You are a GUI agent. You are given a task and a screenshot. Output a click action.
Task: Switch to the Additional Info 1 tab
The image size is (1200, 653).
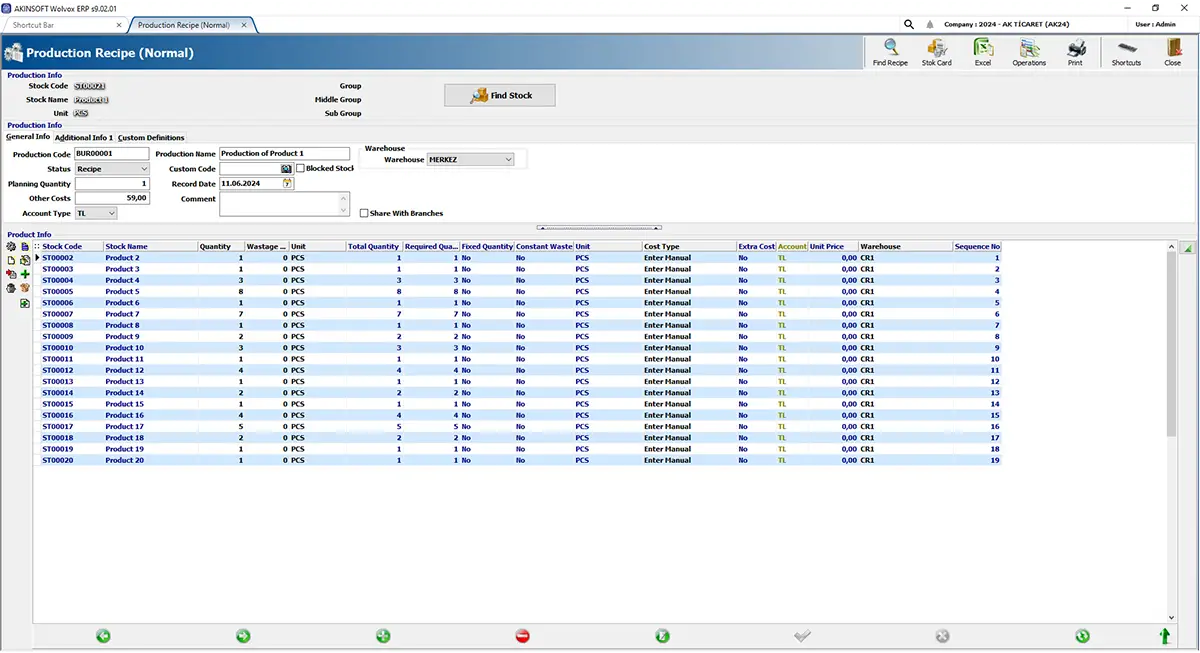point(84,137)
